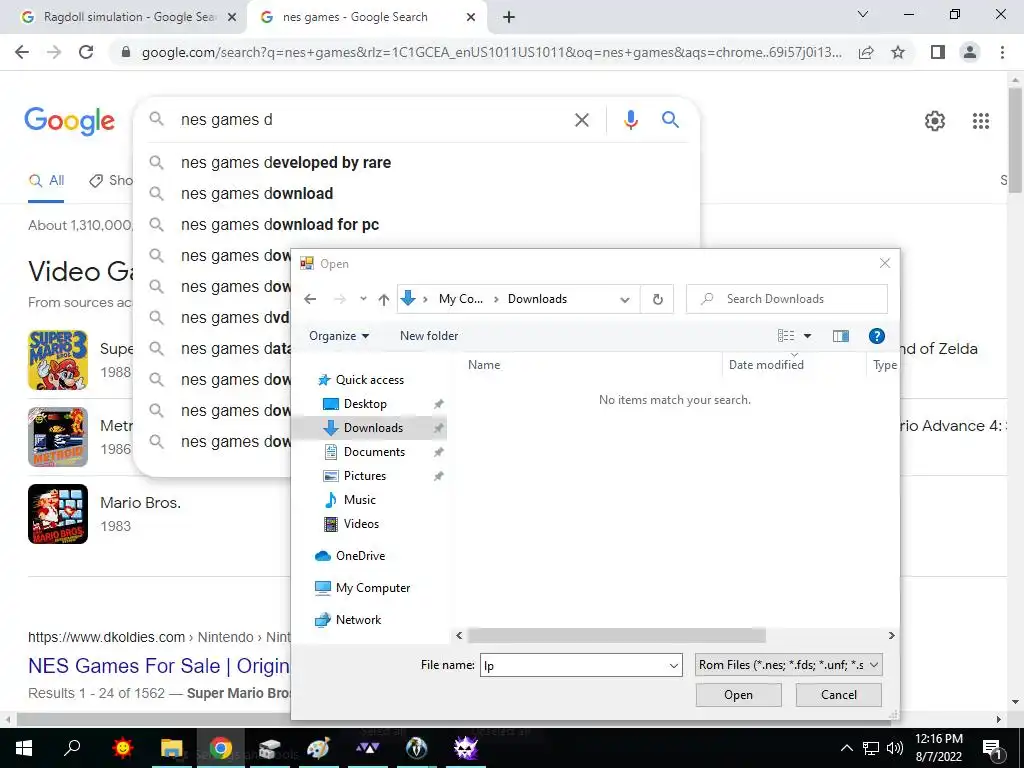Click Downloads in the breadcrumb path
Image resolution: width=1024 pixels, height=768 pixels.
pyautogui.click(x=537, y=299)
